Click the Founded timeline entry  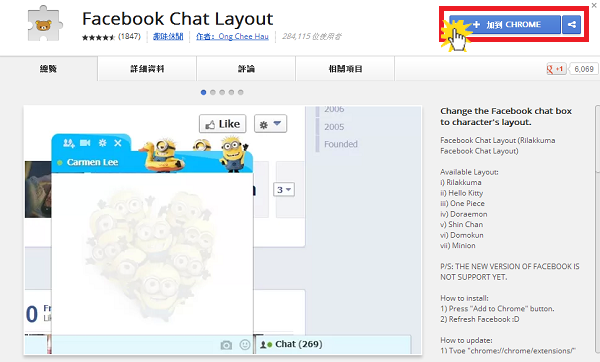[x=341, y=144]
